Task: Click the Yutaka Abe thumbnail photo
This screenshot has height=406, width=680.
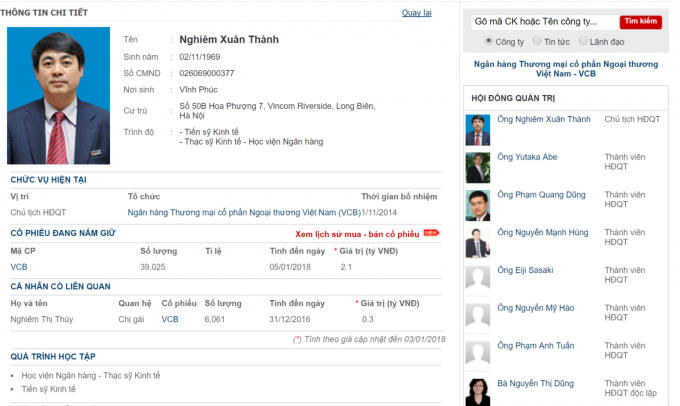Action: [478, 167]
